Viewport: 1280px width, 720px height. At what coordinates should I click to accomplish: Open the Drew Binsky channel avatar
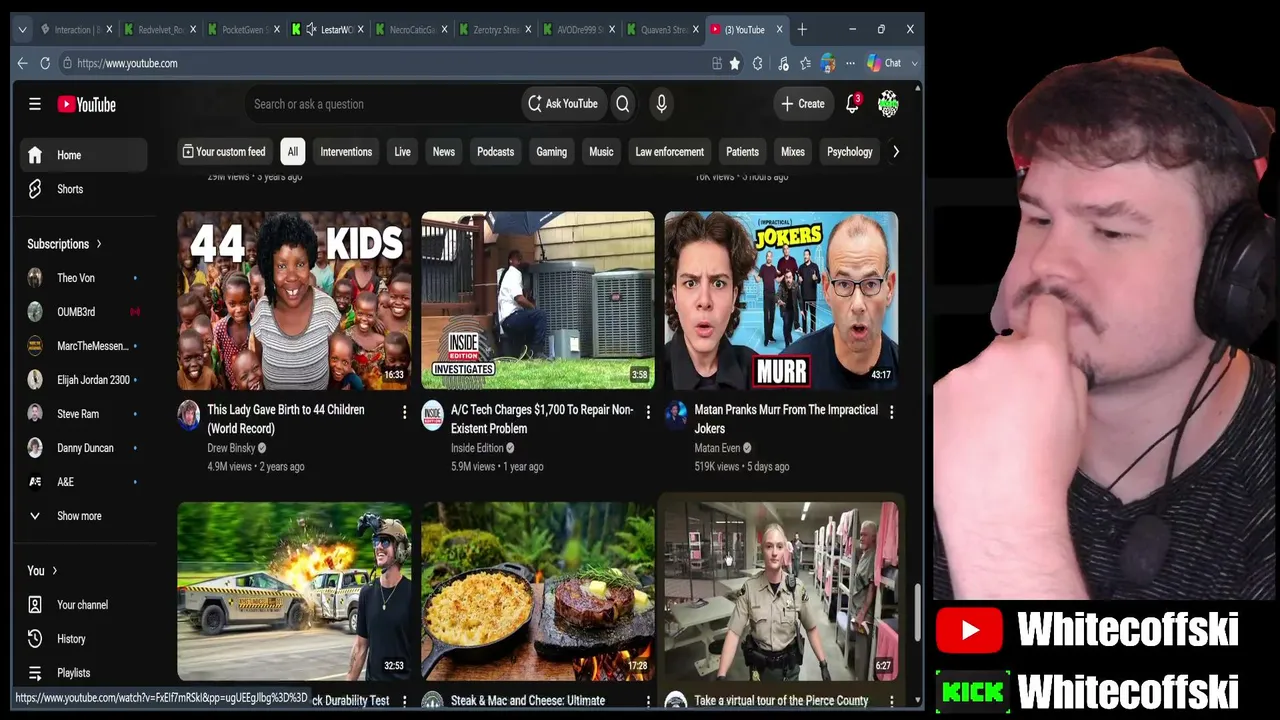click(189, 415)
